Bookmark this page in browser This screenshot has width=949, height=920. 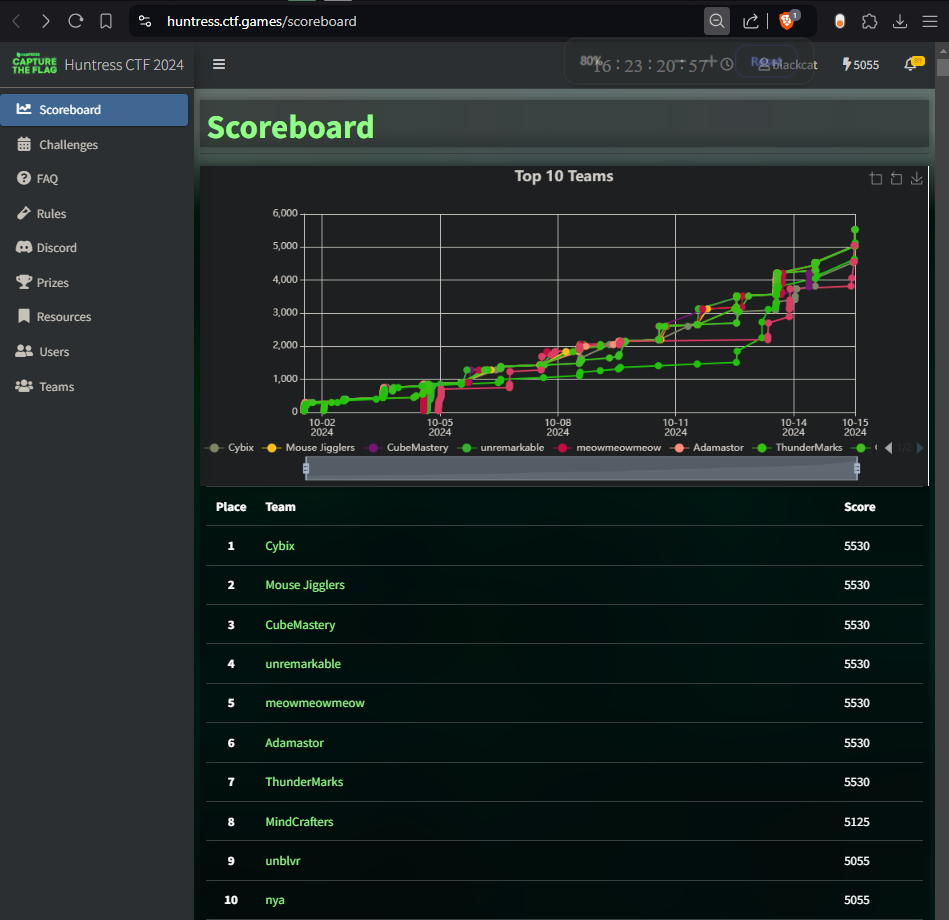tap(106, 22)
